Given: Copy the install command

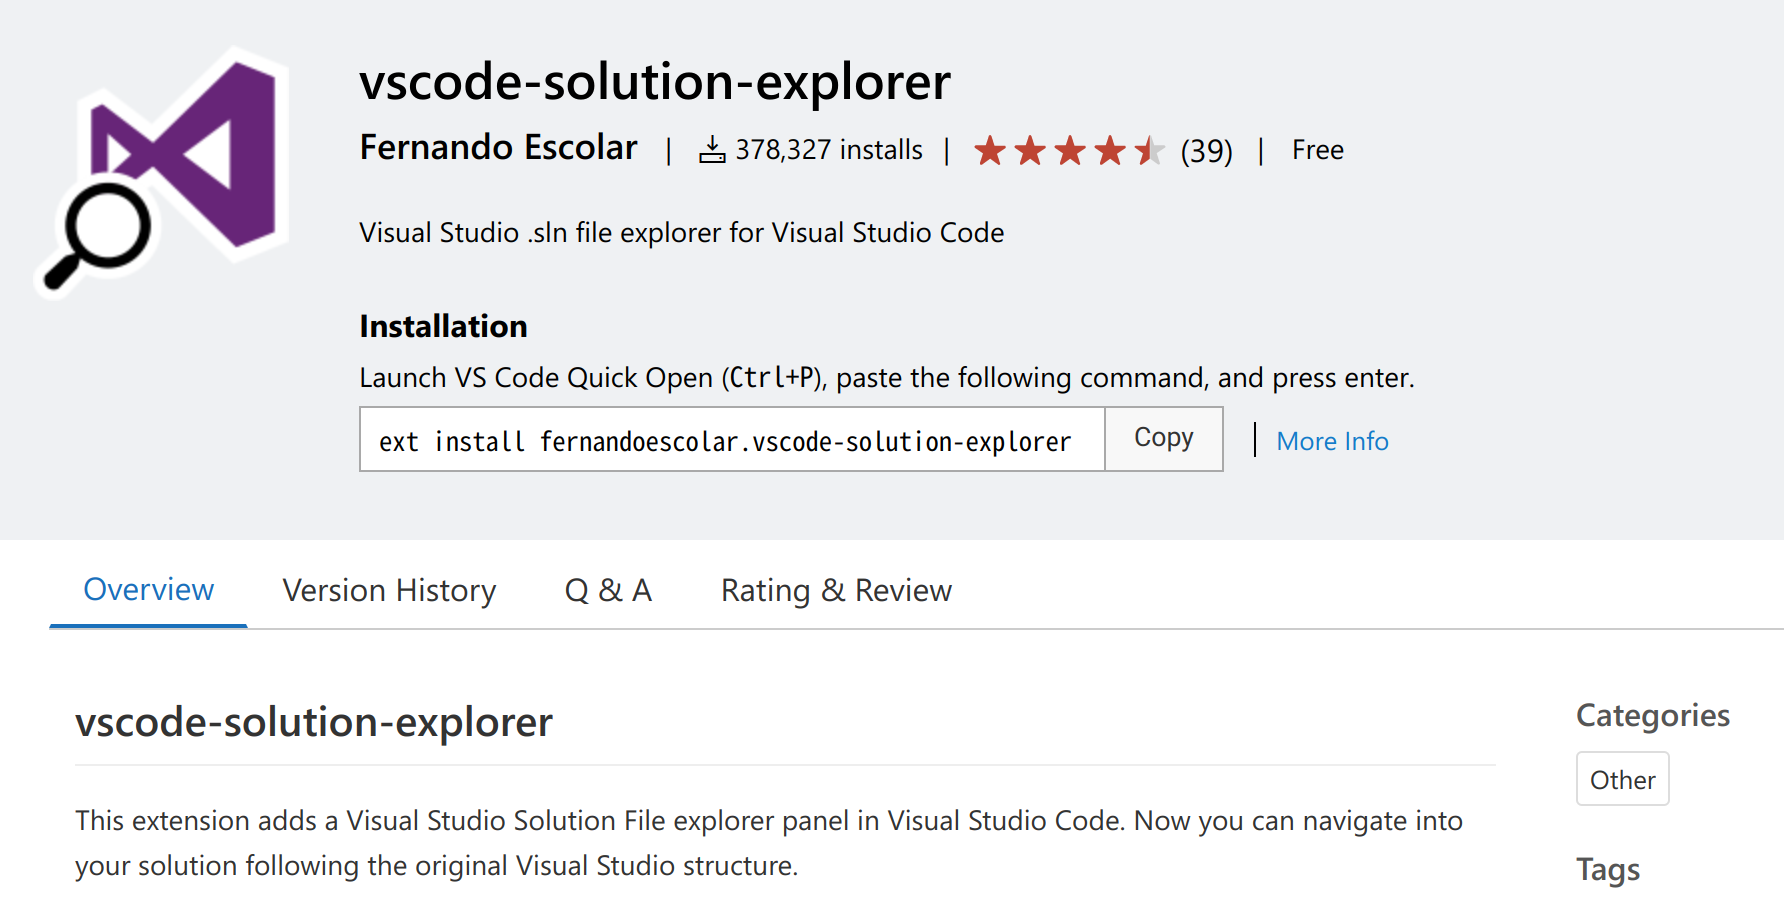Looking at the screenshot, I should (x=1163, y=438).
